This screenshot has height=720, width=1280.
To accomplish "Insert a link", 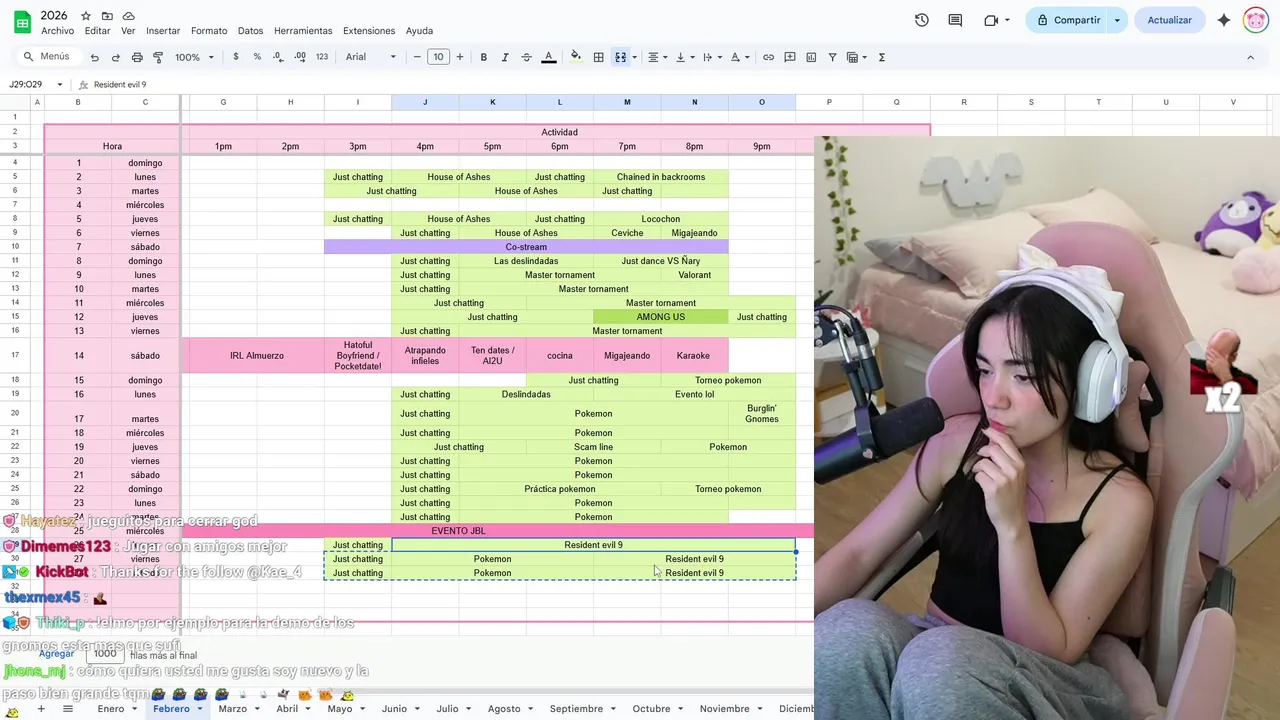I will (768, 57).
